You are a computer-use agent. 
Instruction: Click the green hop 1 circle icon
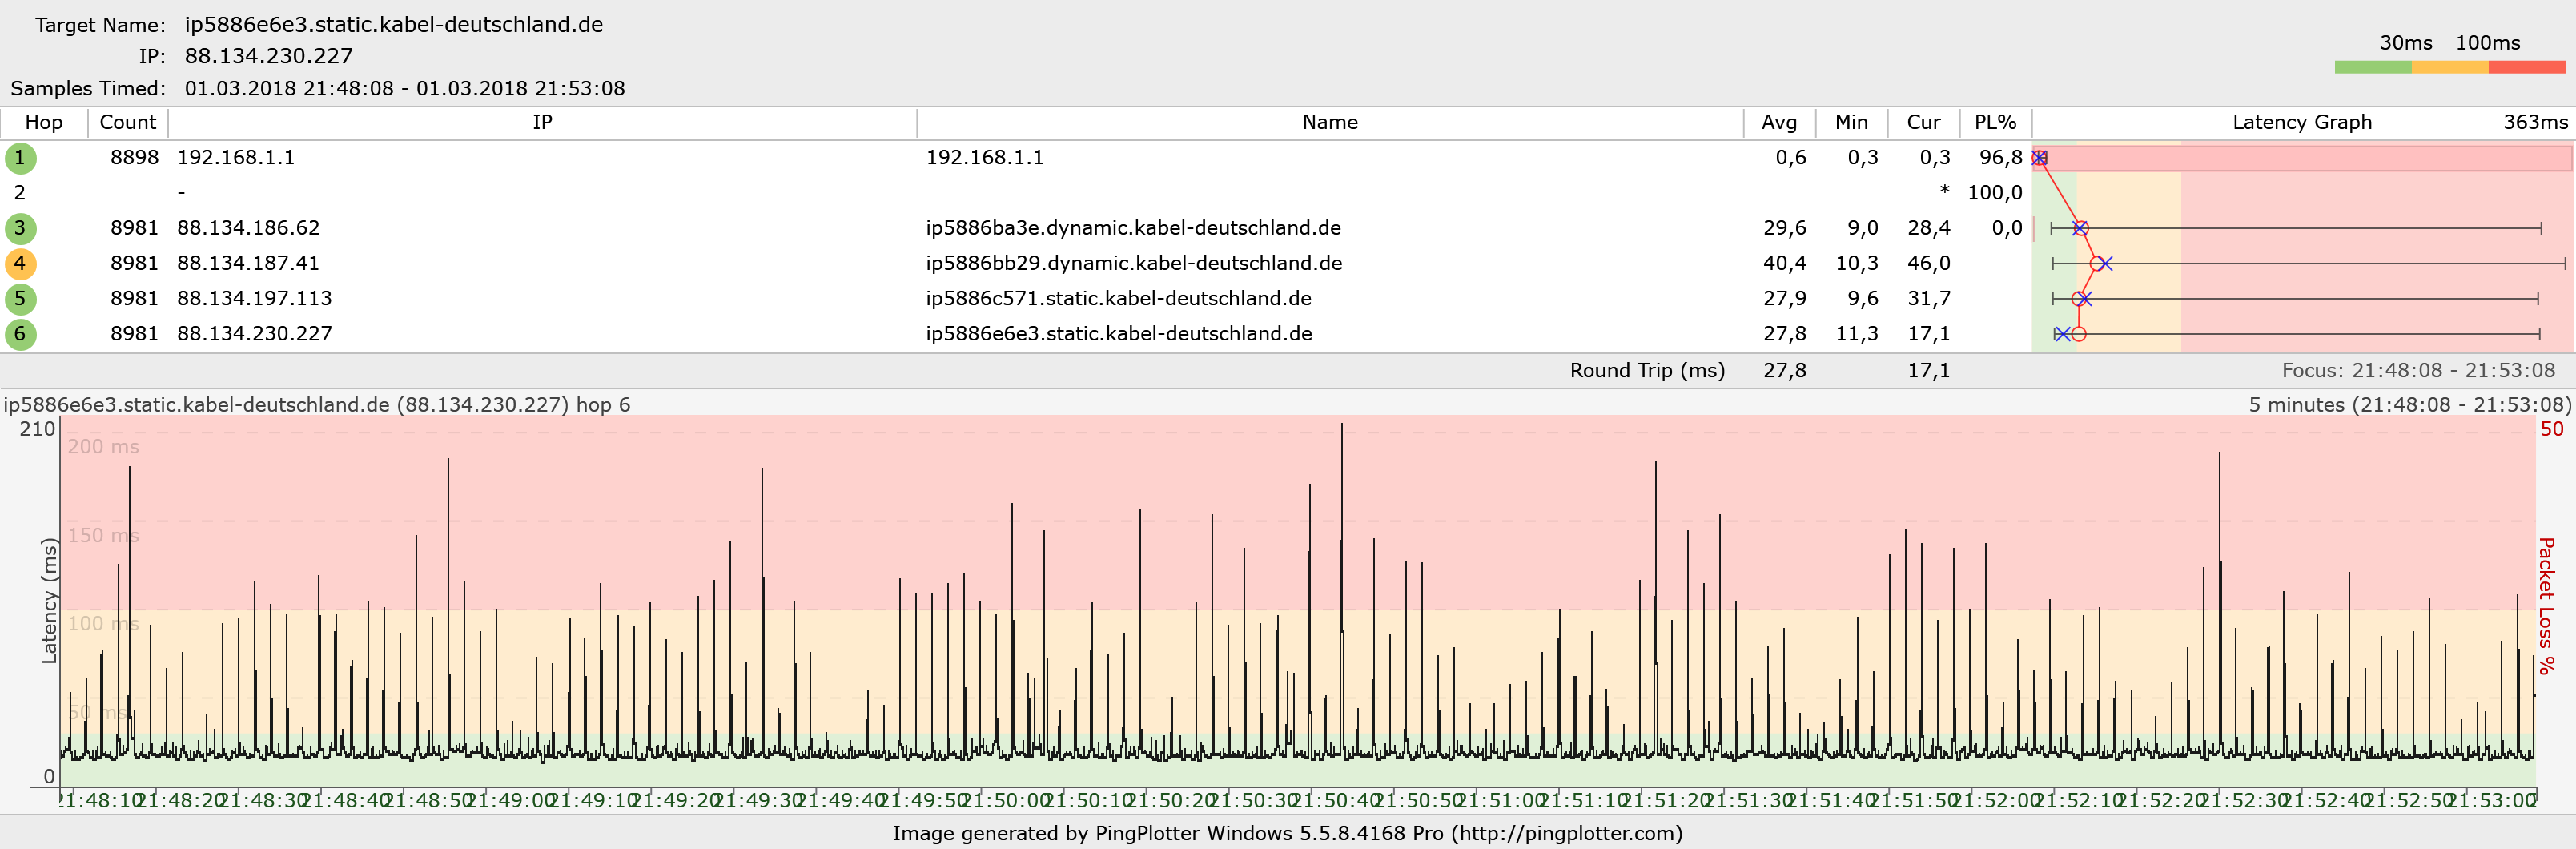click(x=20, y=158)
